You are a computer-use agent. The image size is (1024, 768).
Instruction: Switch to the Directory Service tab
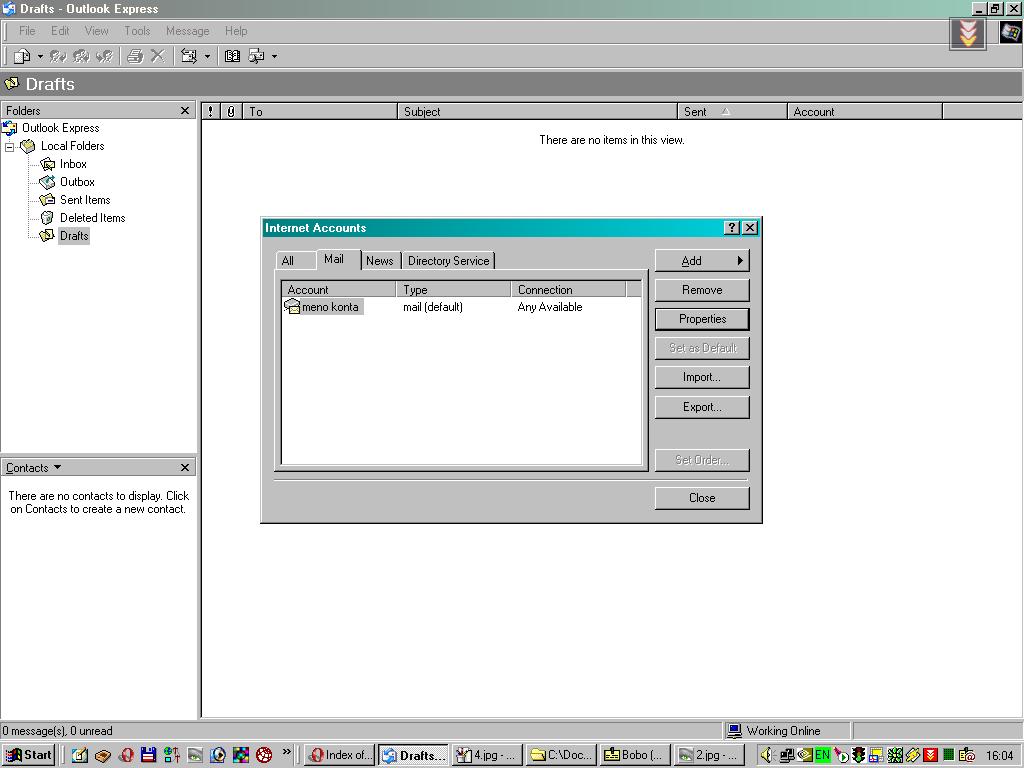click(448, 261)
